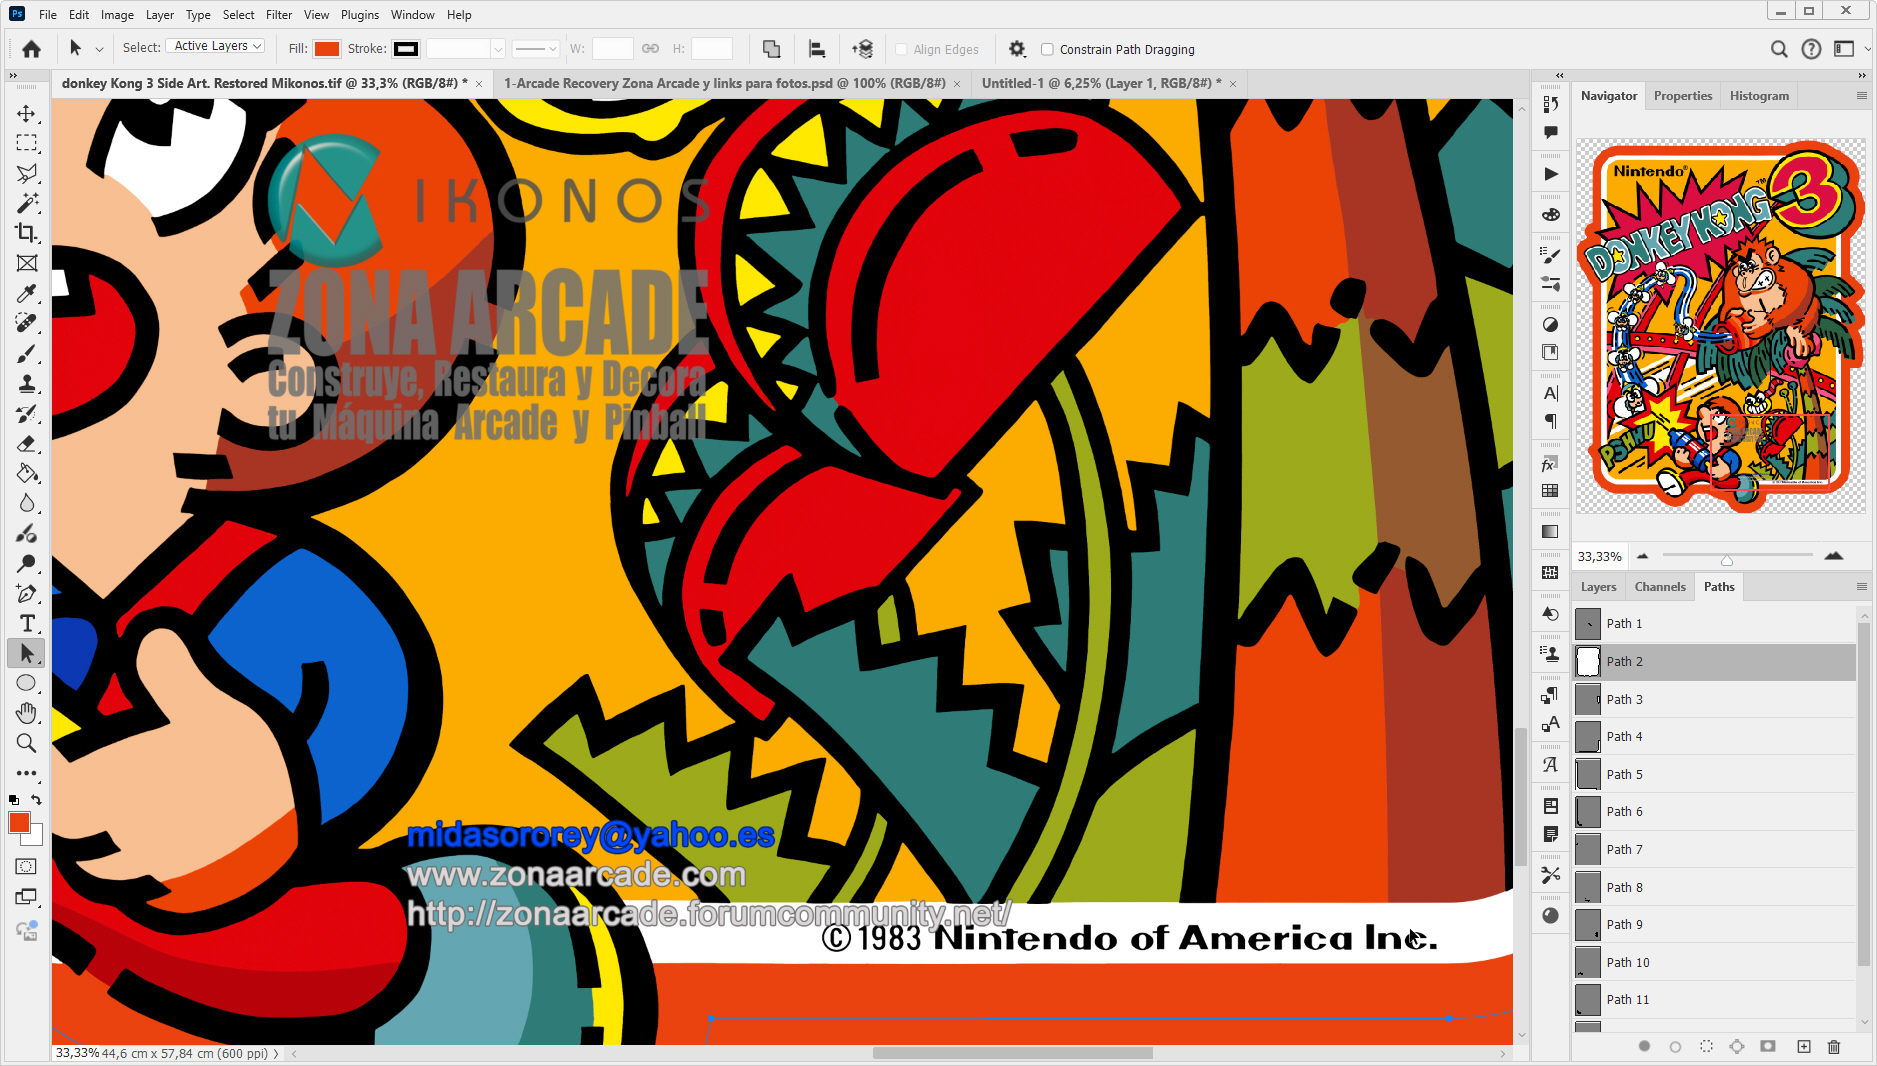Open the Paths panel menu
Viewport: 1877px width, 1066px height.
click(1861, 587)
